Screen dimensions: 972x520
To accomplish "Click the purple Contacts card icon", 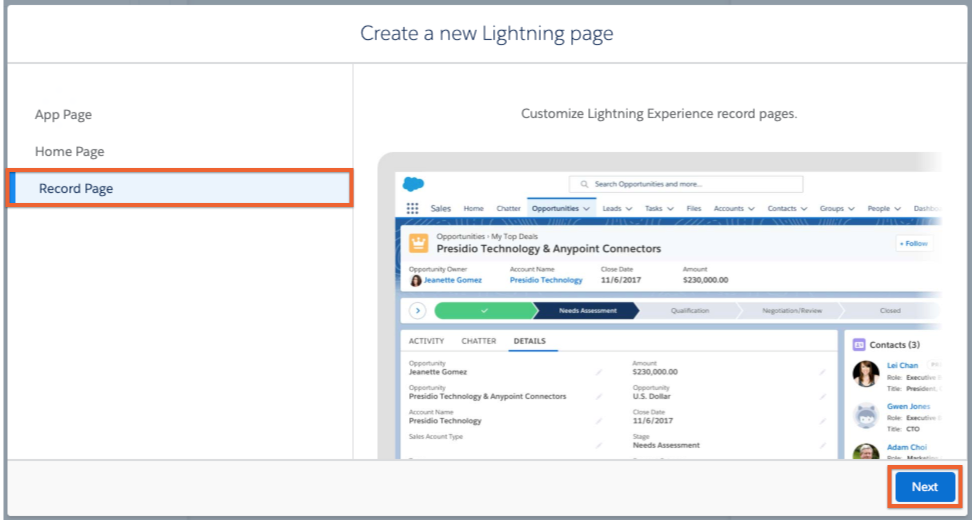I will click(x=859, y=344).
